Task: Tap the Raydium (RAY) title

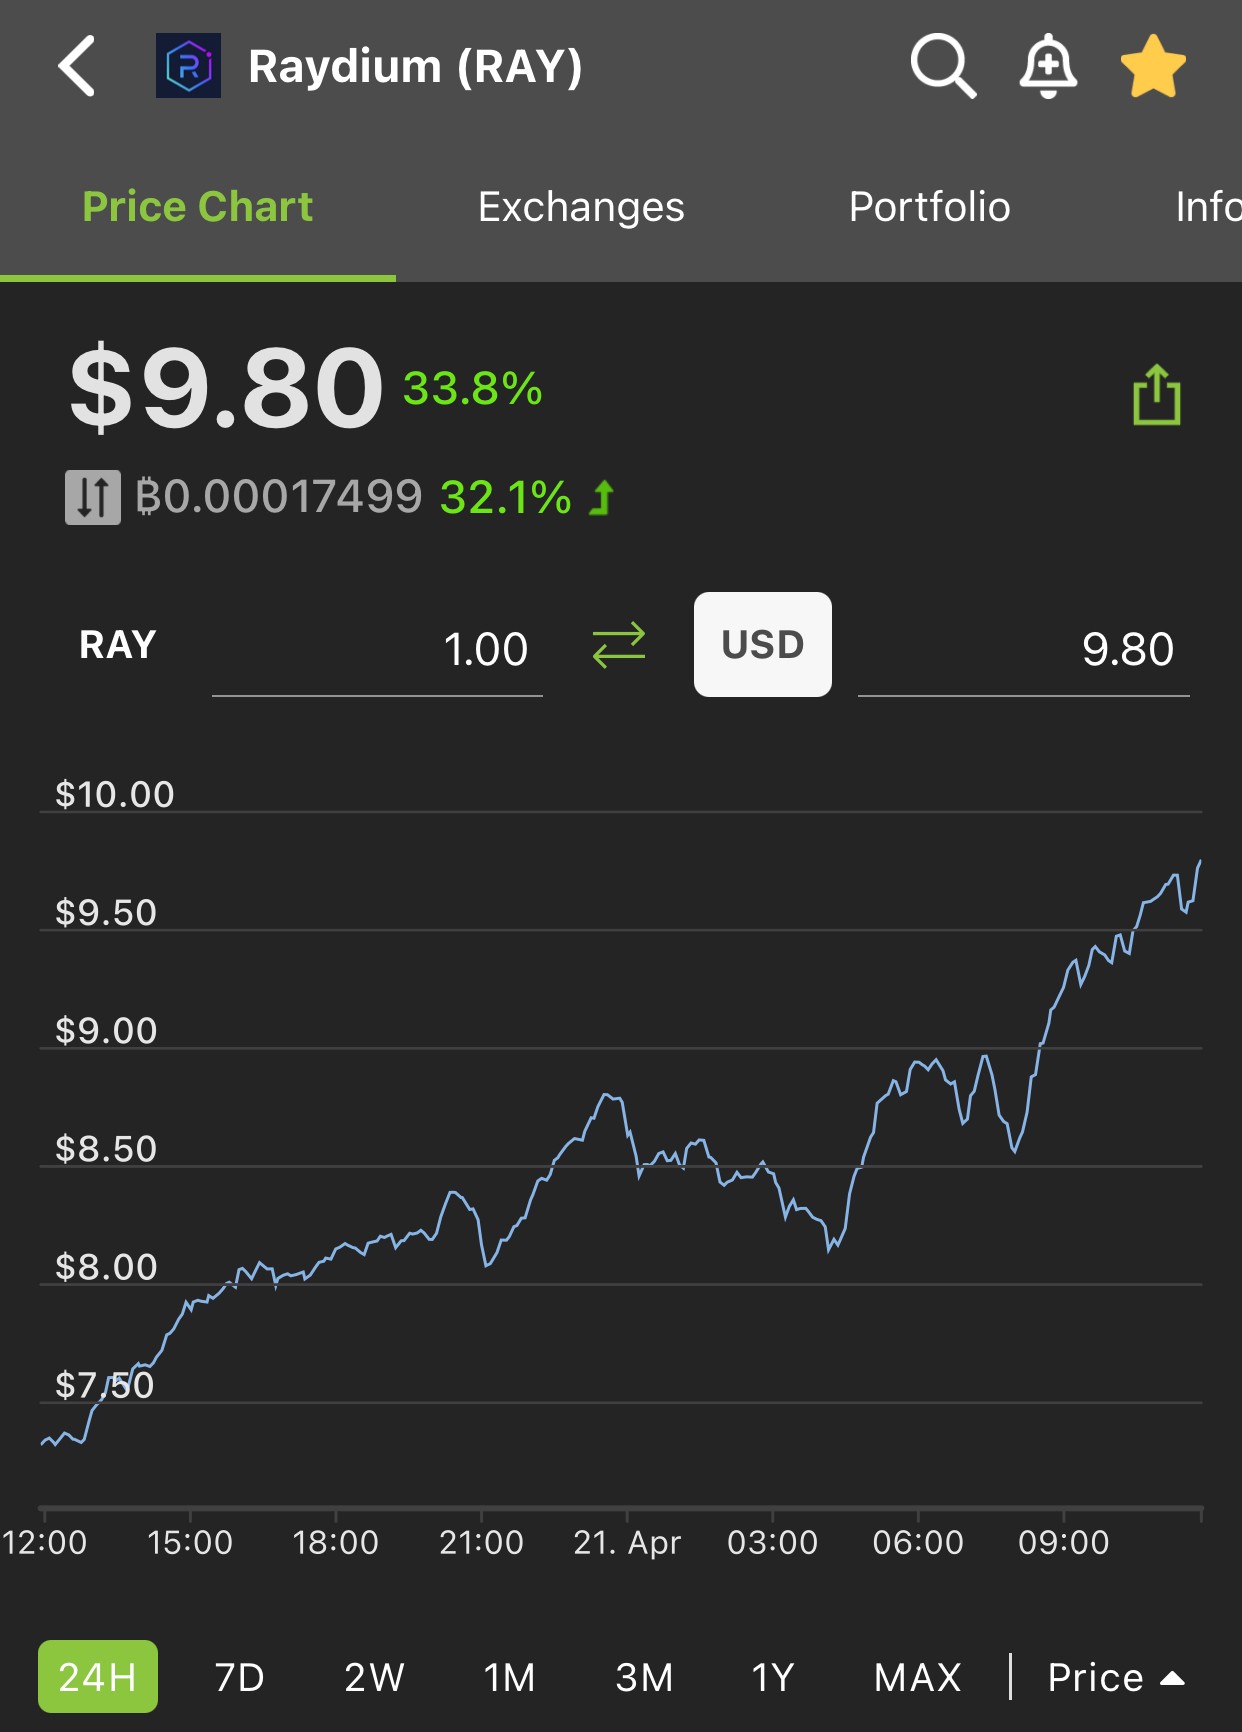Action: tap(415, 67)
